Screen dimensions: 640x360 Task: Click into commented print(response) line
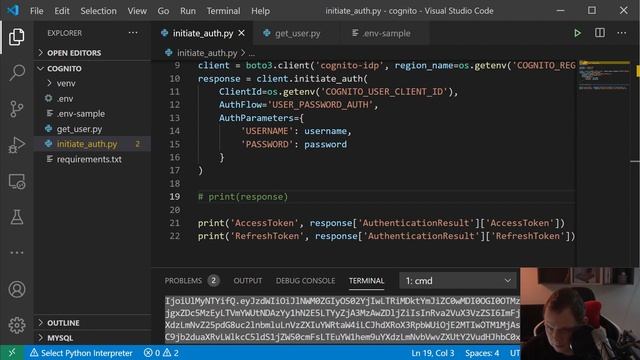[x=243, y=197]
